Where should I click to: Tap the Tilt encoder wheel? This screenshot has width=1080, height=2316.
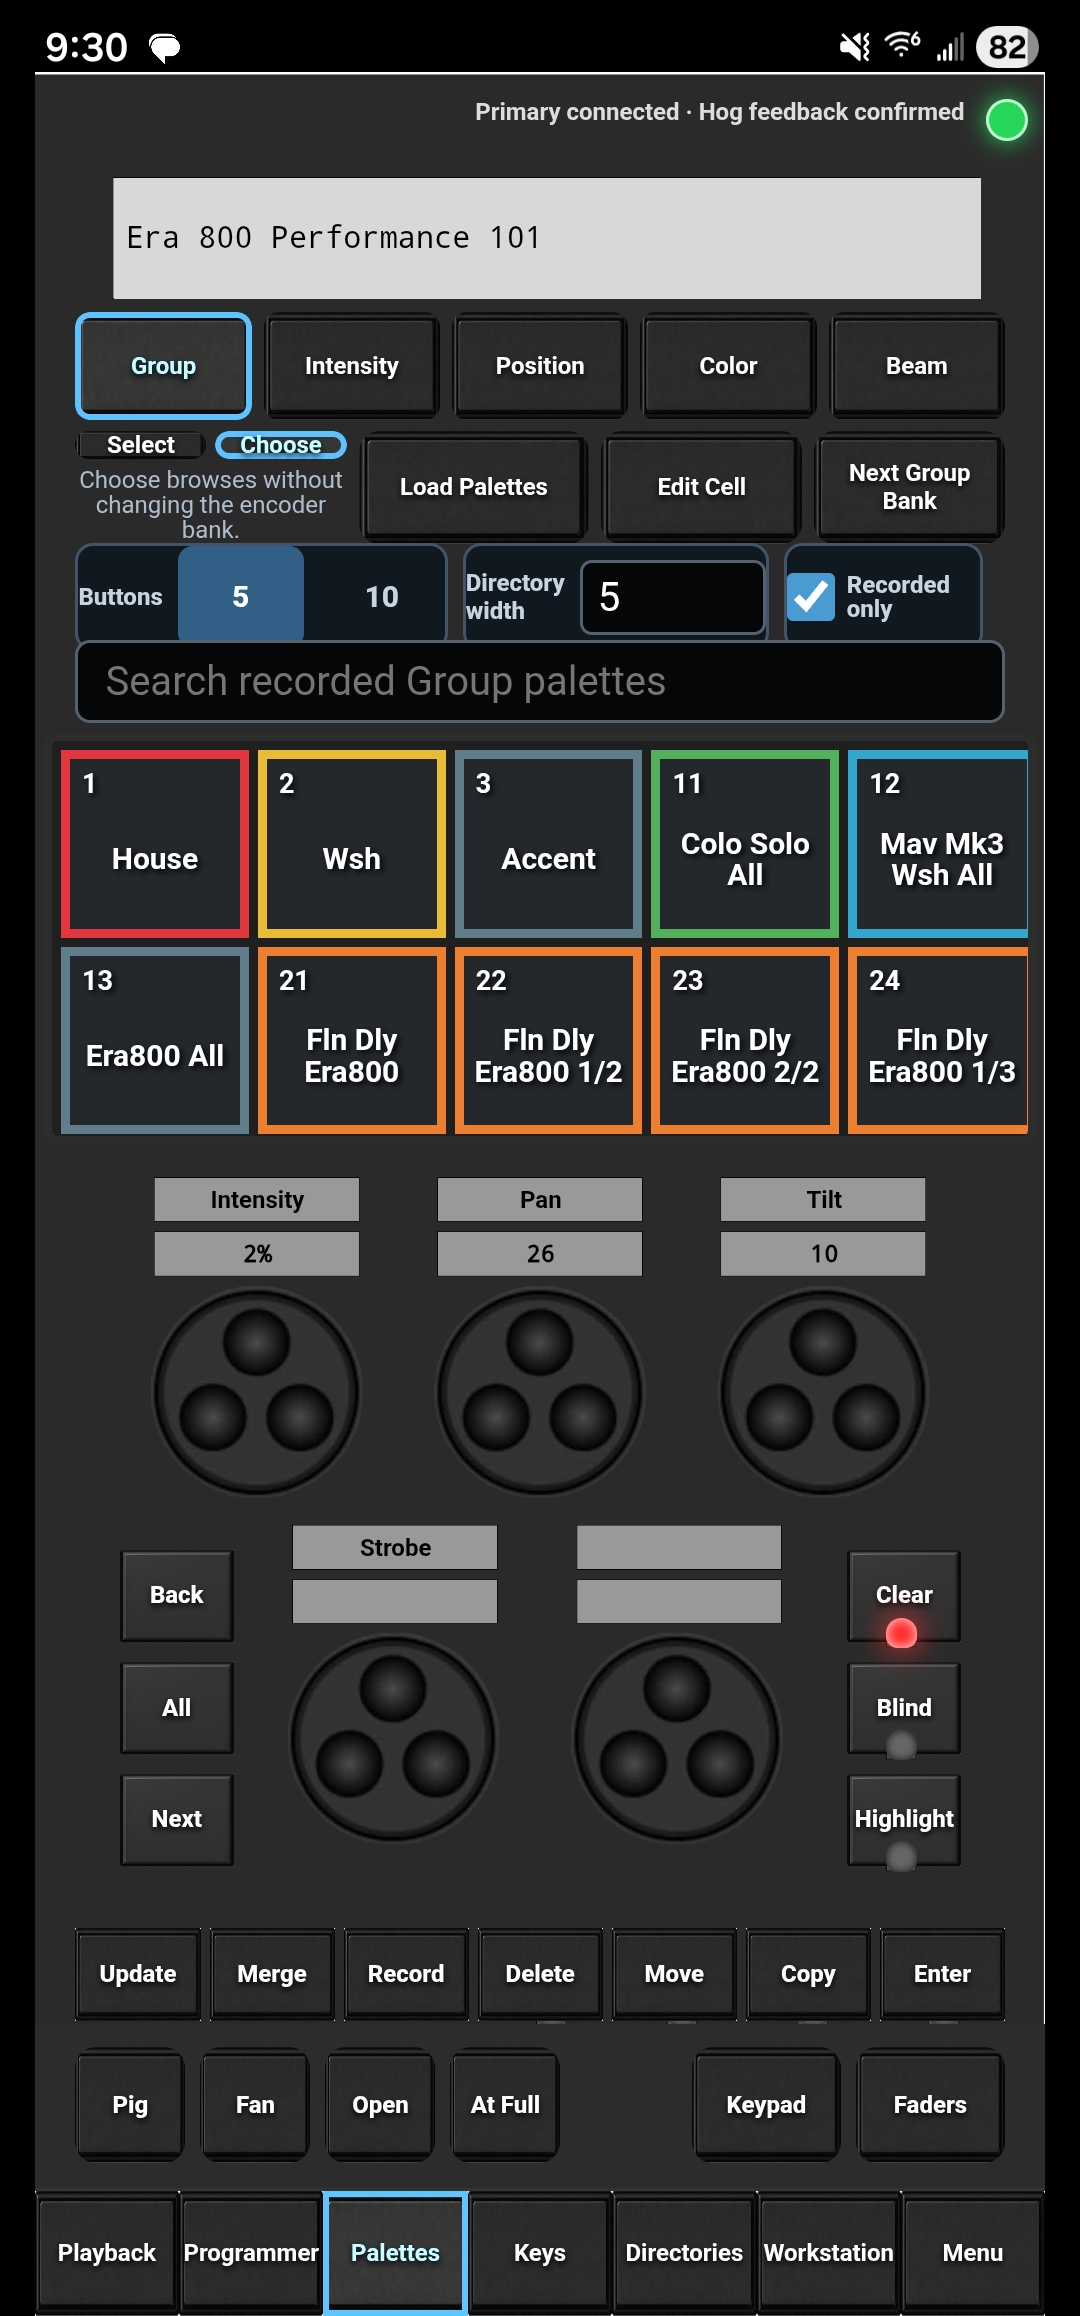[823, 1392]
